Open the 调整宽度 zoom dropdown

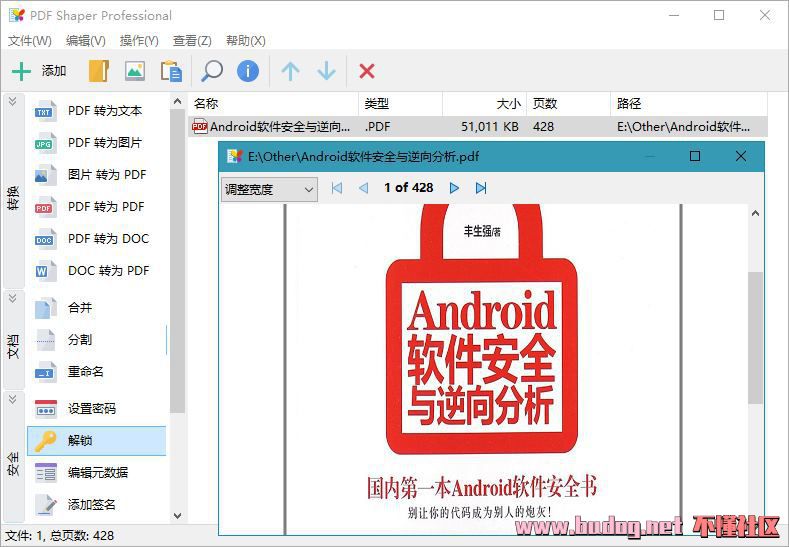[269, 190]
